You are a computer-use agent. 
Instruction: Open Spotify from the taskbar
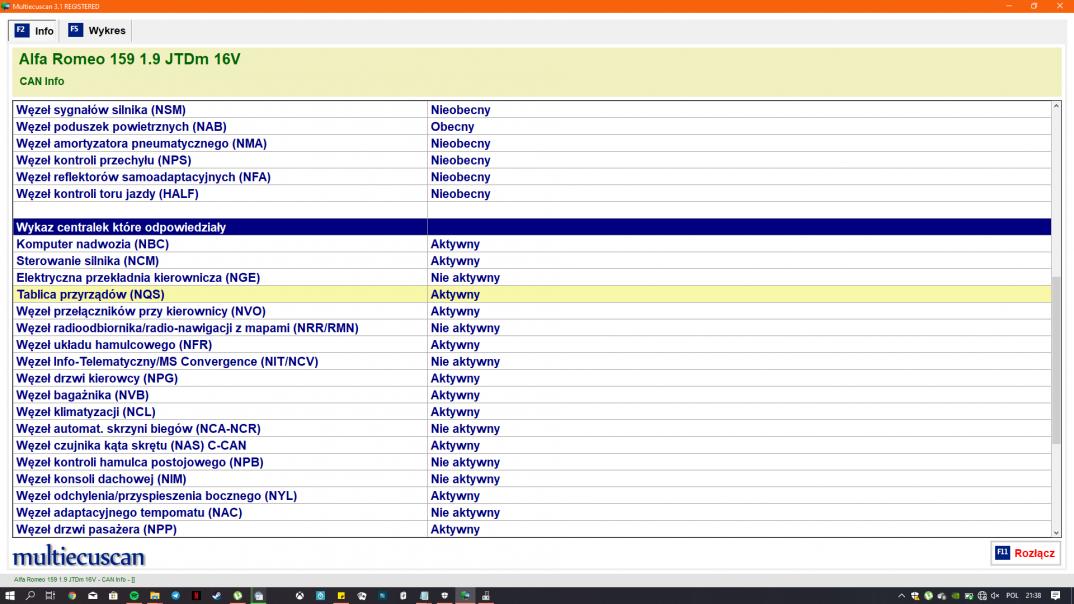[134, 596]
